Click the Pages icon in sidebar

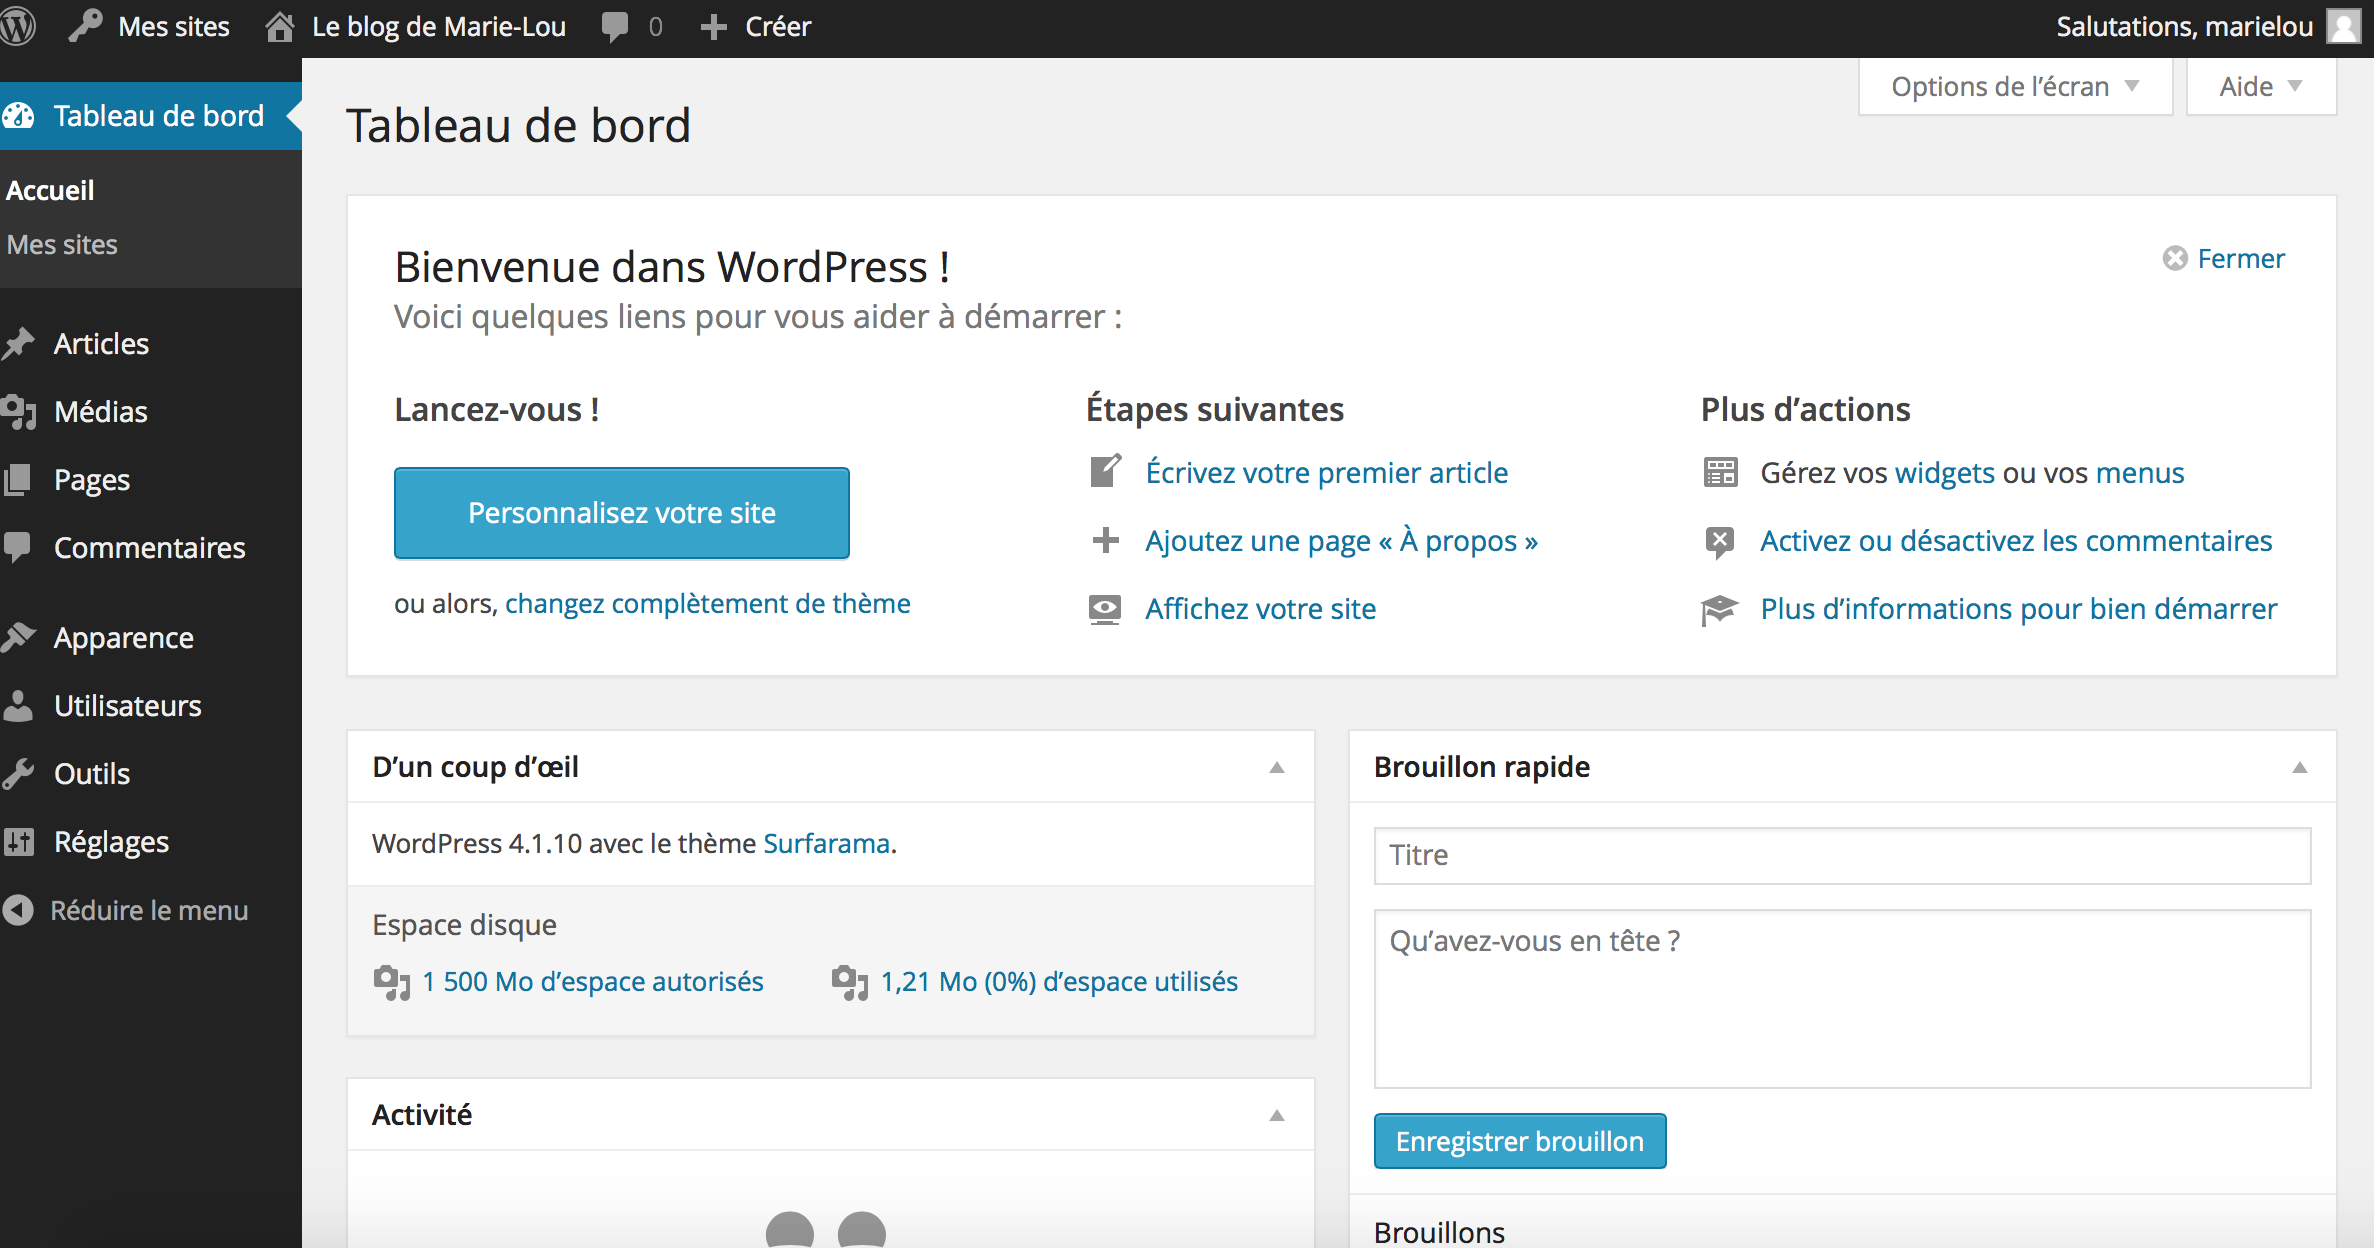[x=18, y=480]
